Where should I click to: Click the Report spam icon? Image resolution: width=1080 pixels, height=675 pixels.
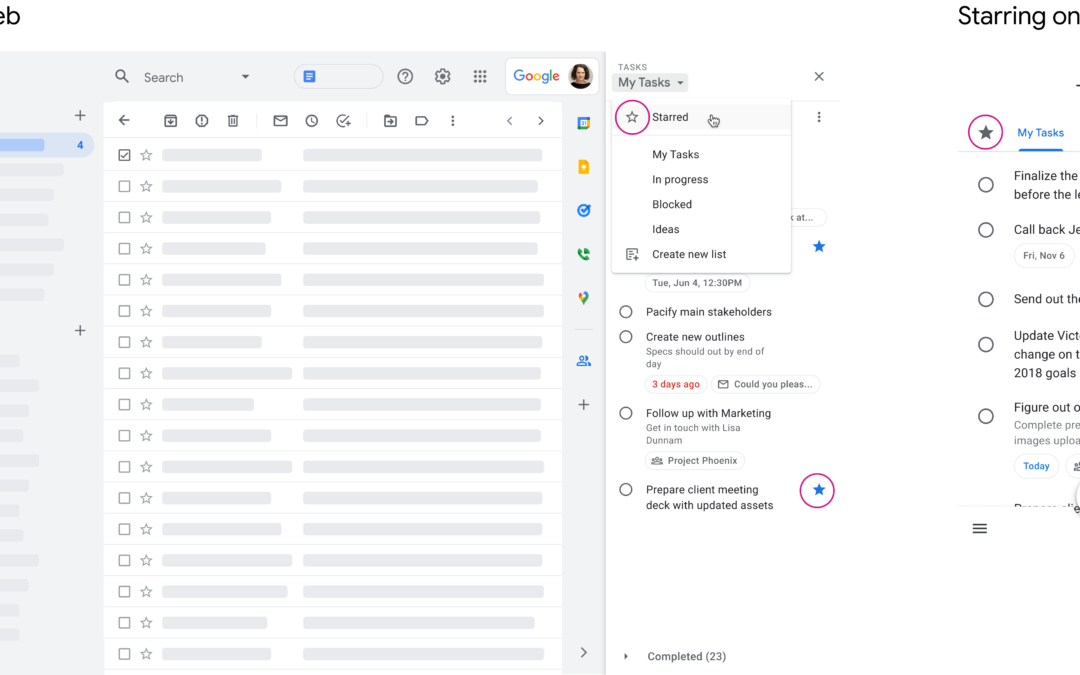pos(202,121)
